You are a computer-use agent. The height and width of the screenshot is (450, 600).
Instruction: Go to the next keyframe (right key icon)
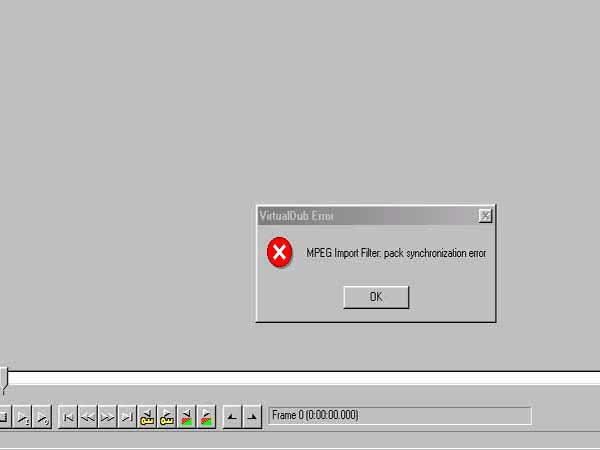coord(167,417)
